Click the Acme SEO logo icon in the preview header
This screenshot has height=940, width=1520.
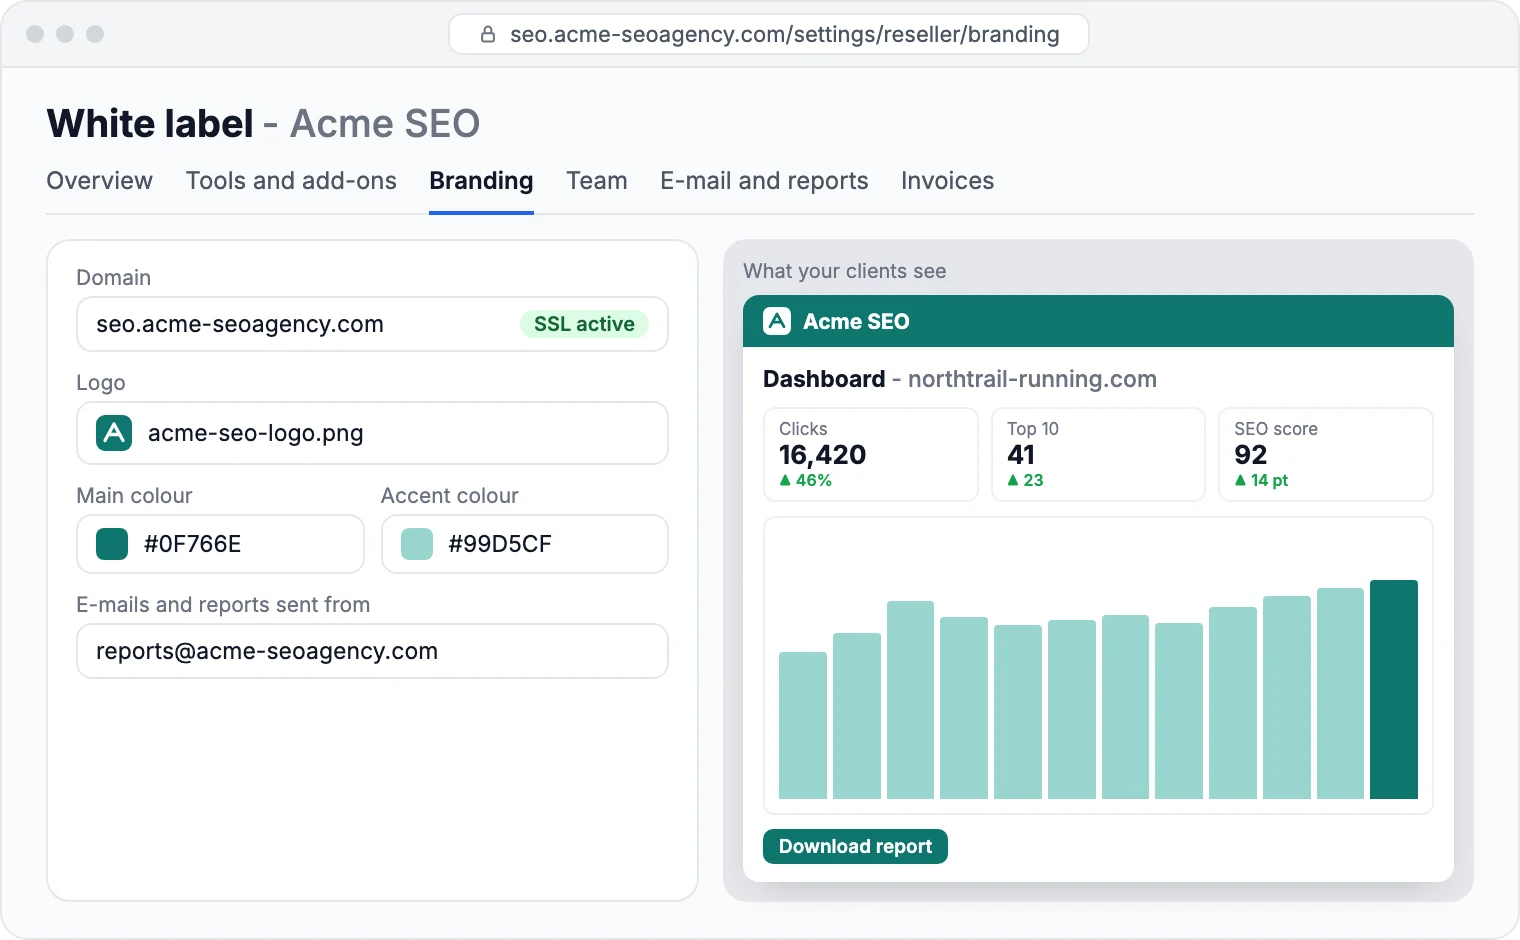(777, 321)
